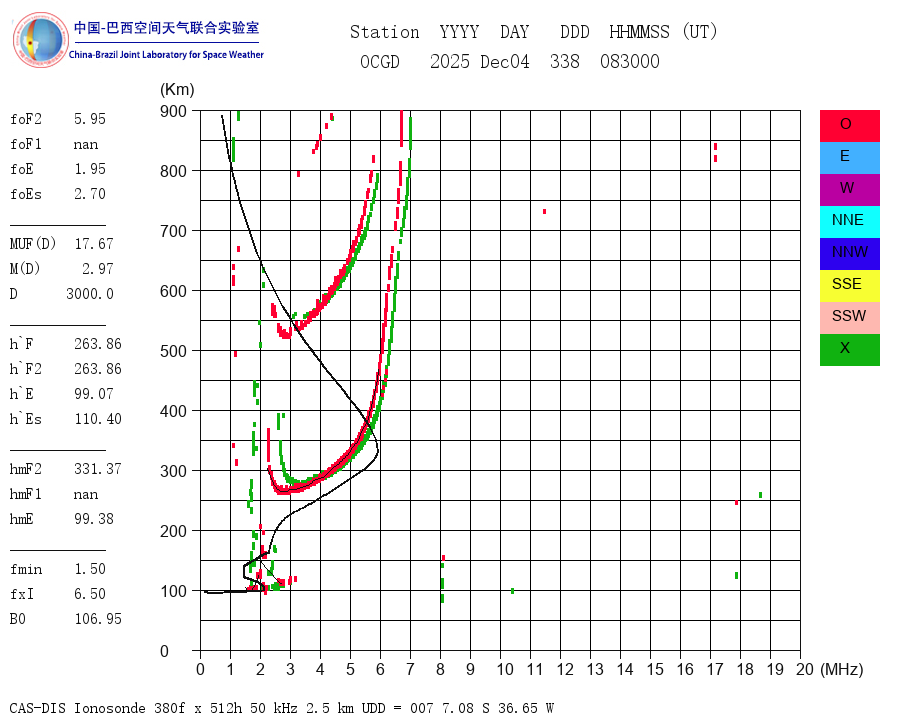Click the (Km) axis unit label
Screen dimensions: 900x720
(x=177, y=90)
